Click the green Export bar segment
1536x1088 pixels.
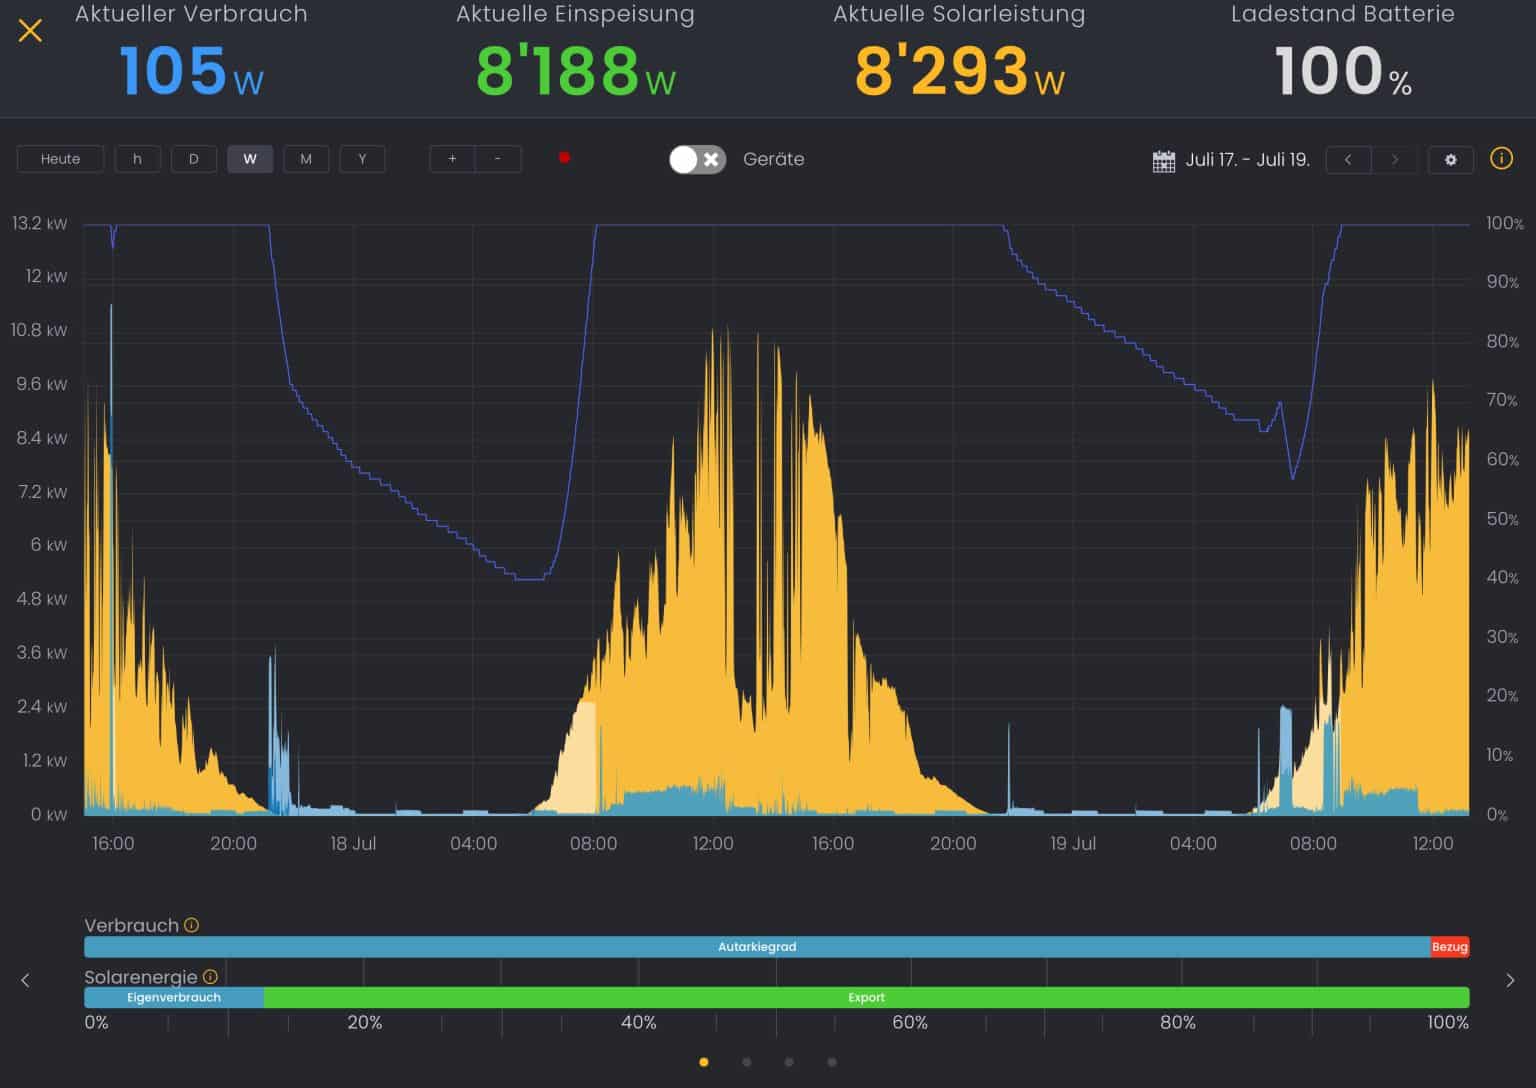[x=866, y=997]
